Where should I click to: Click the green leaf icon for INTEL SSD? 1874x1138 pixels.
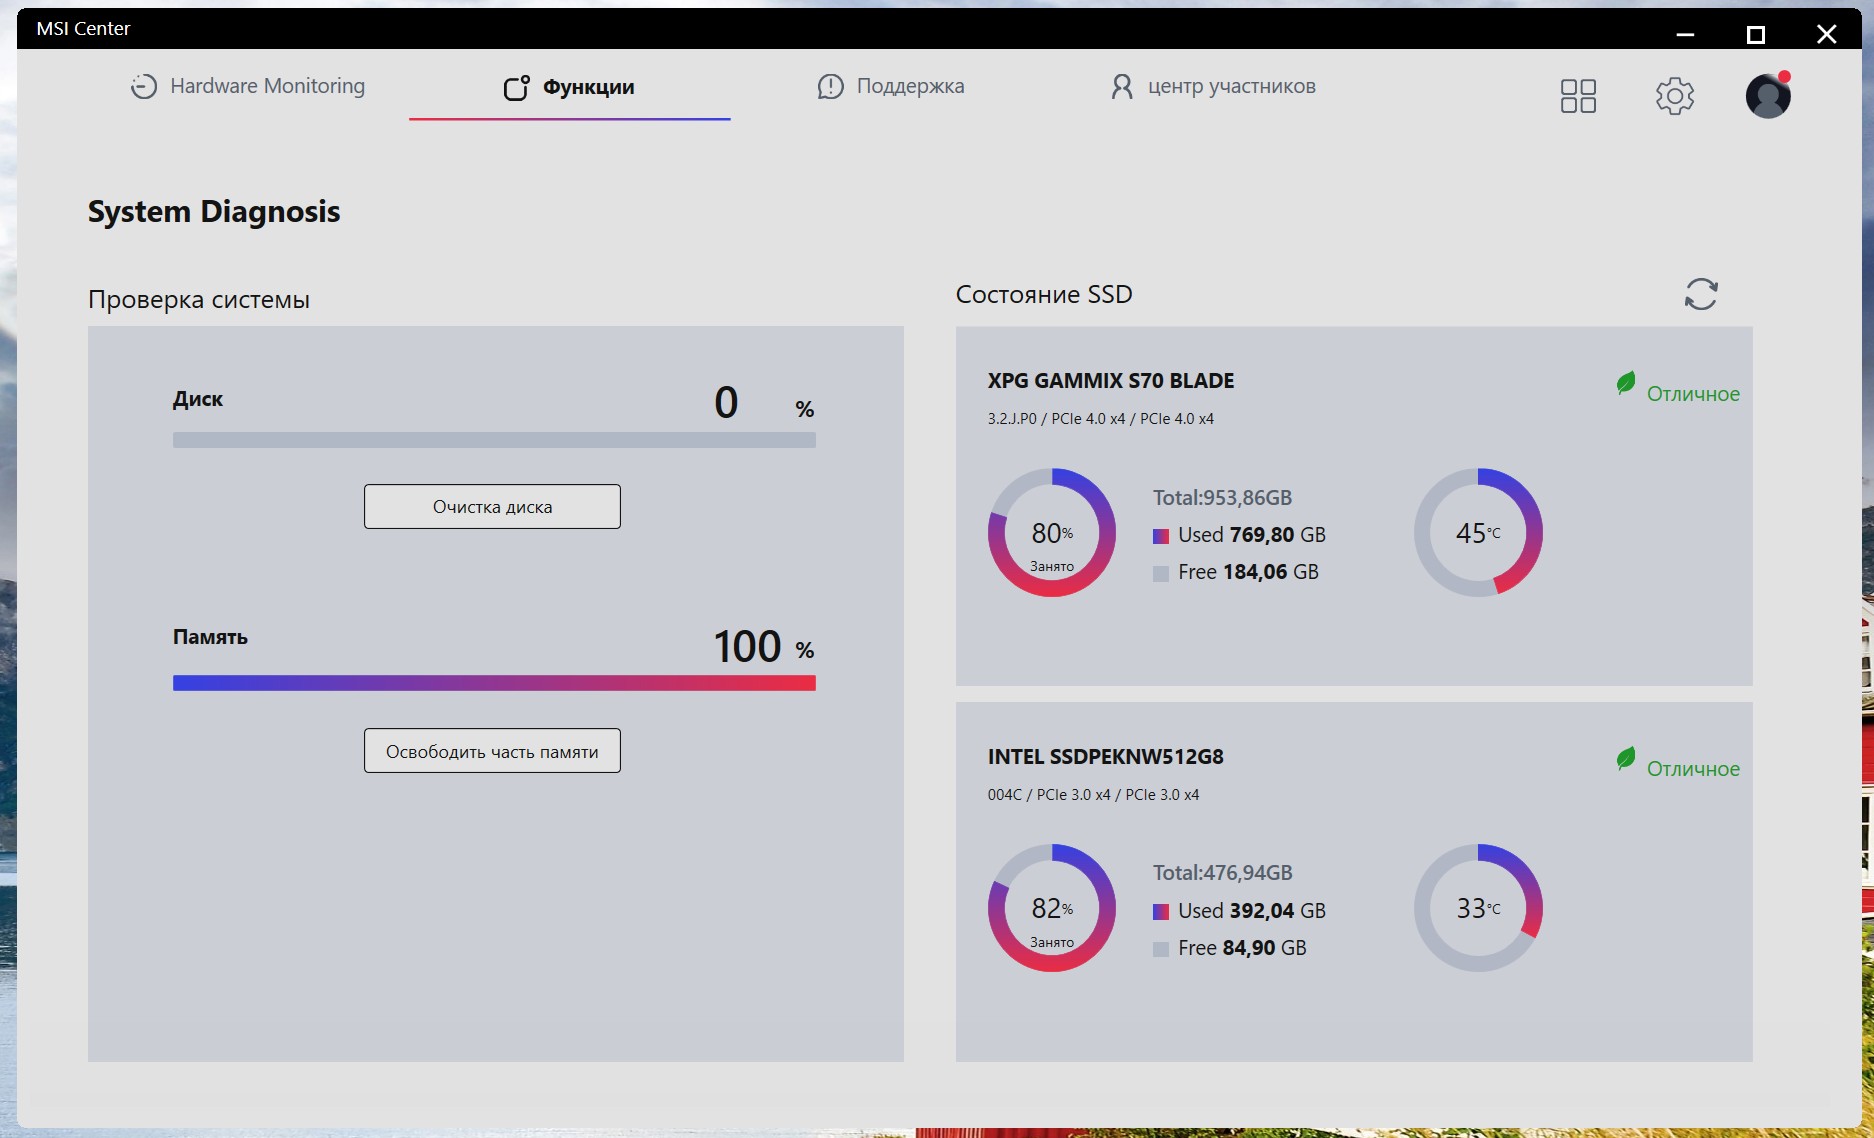pyautogui.click(x=1626, y=759)
